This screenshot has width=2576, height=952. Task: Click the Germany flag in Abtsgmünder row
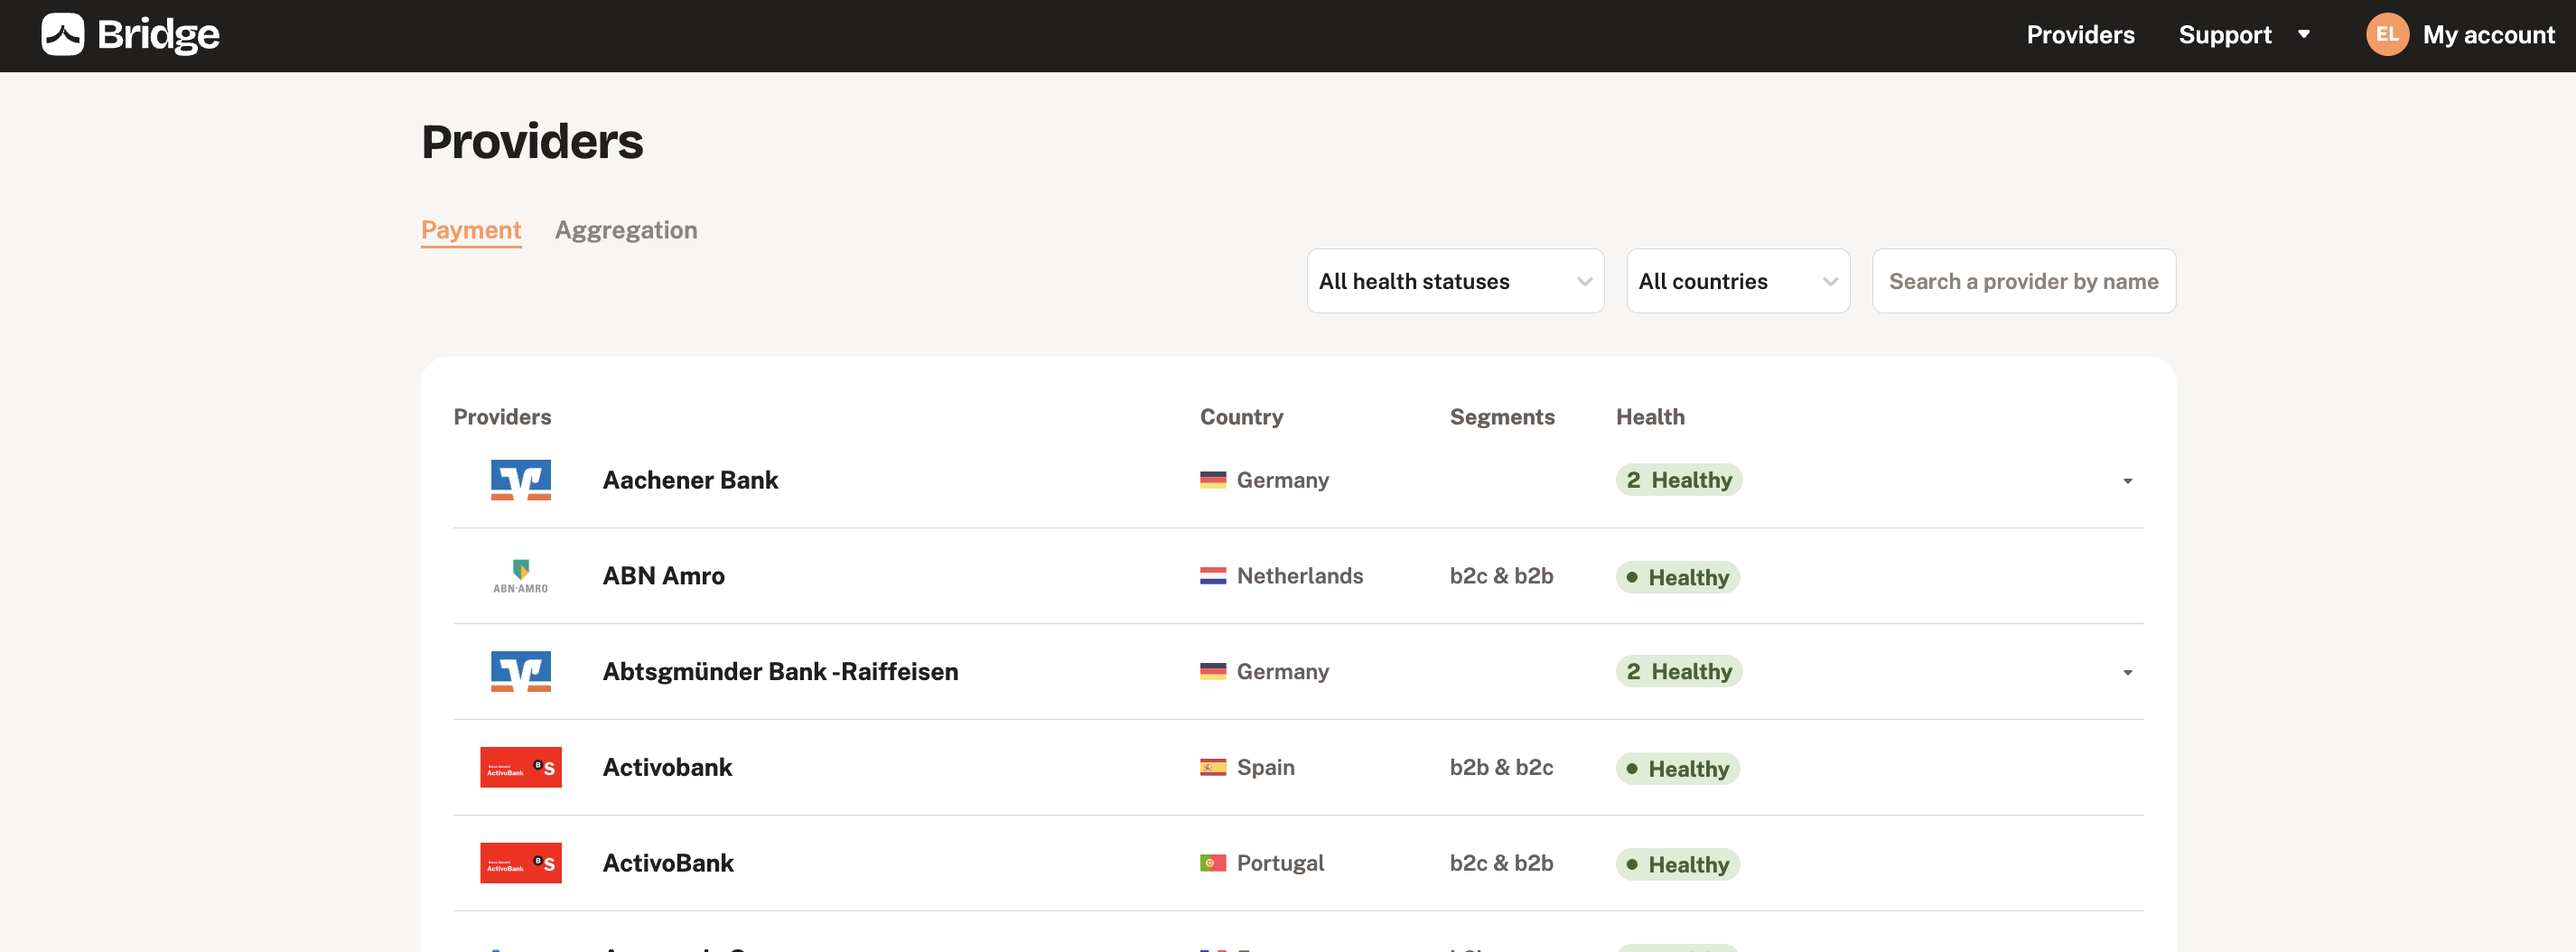tap(1212, 672)
